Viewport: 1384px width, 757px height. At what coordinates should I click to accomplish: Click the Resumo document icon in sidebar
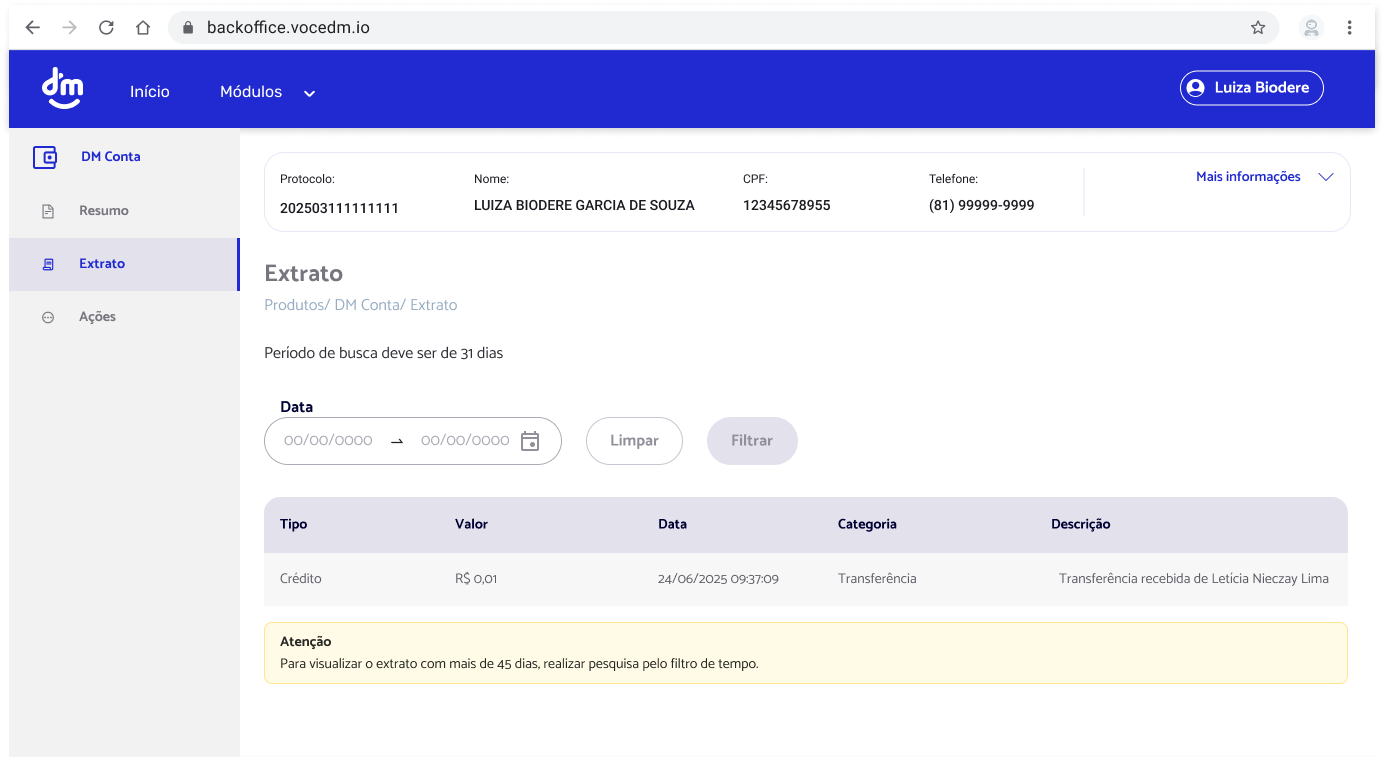click(x=47, y=210)
